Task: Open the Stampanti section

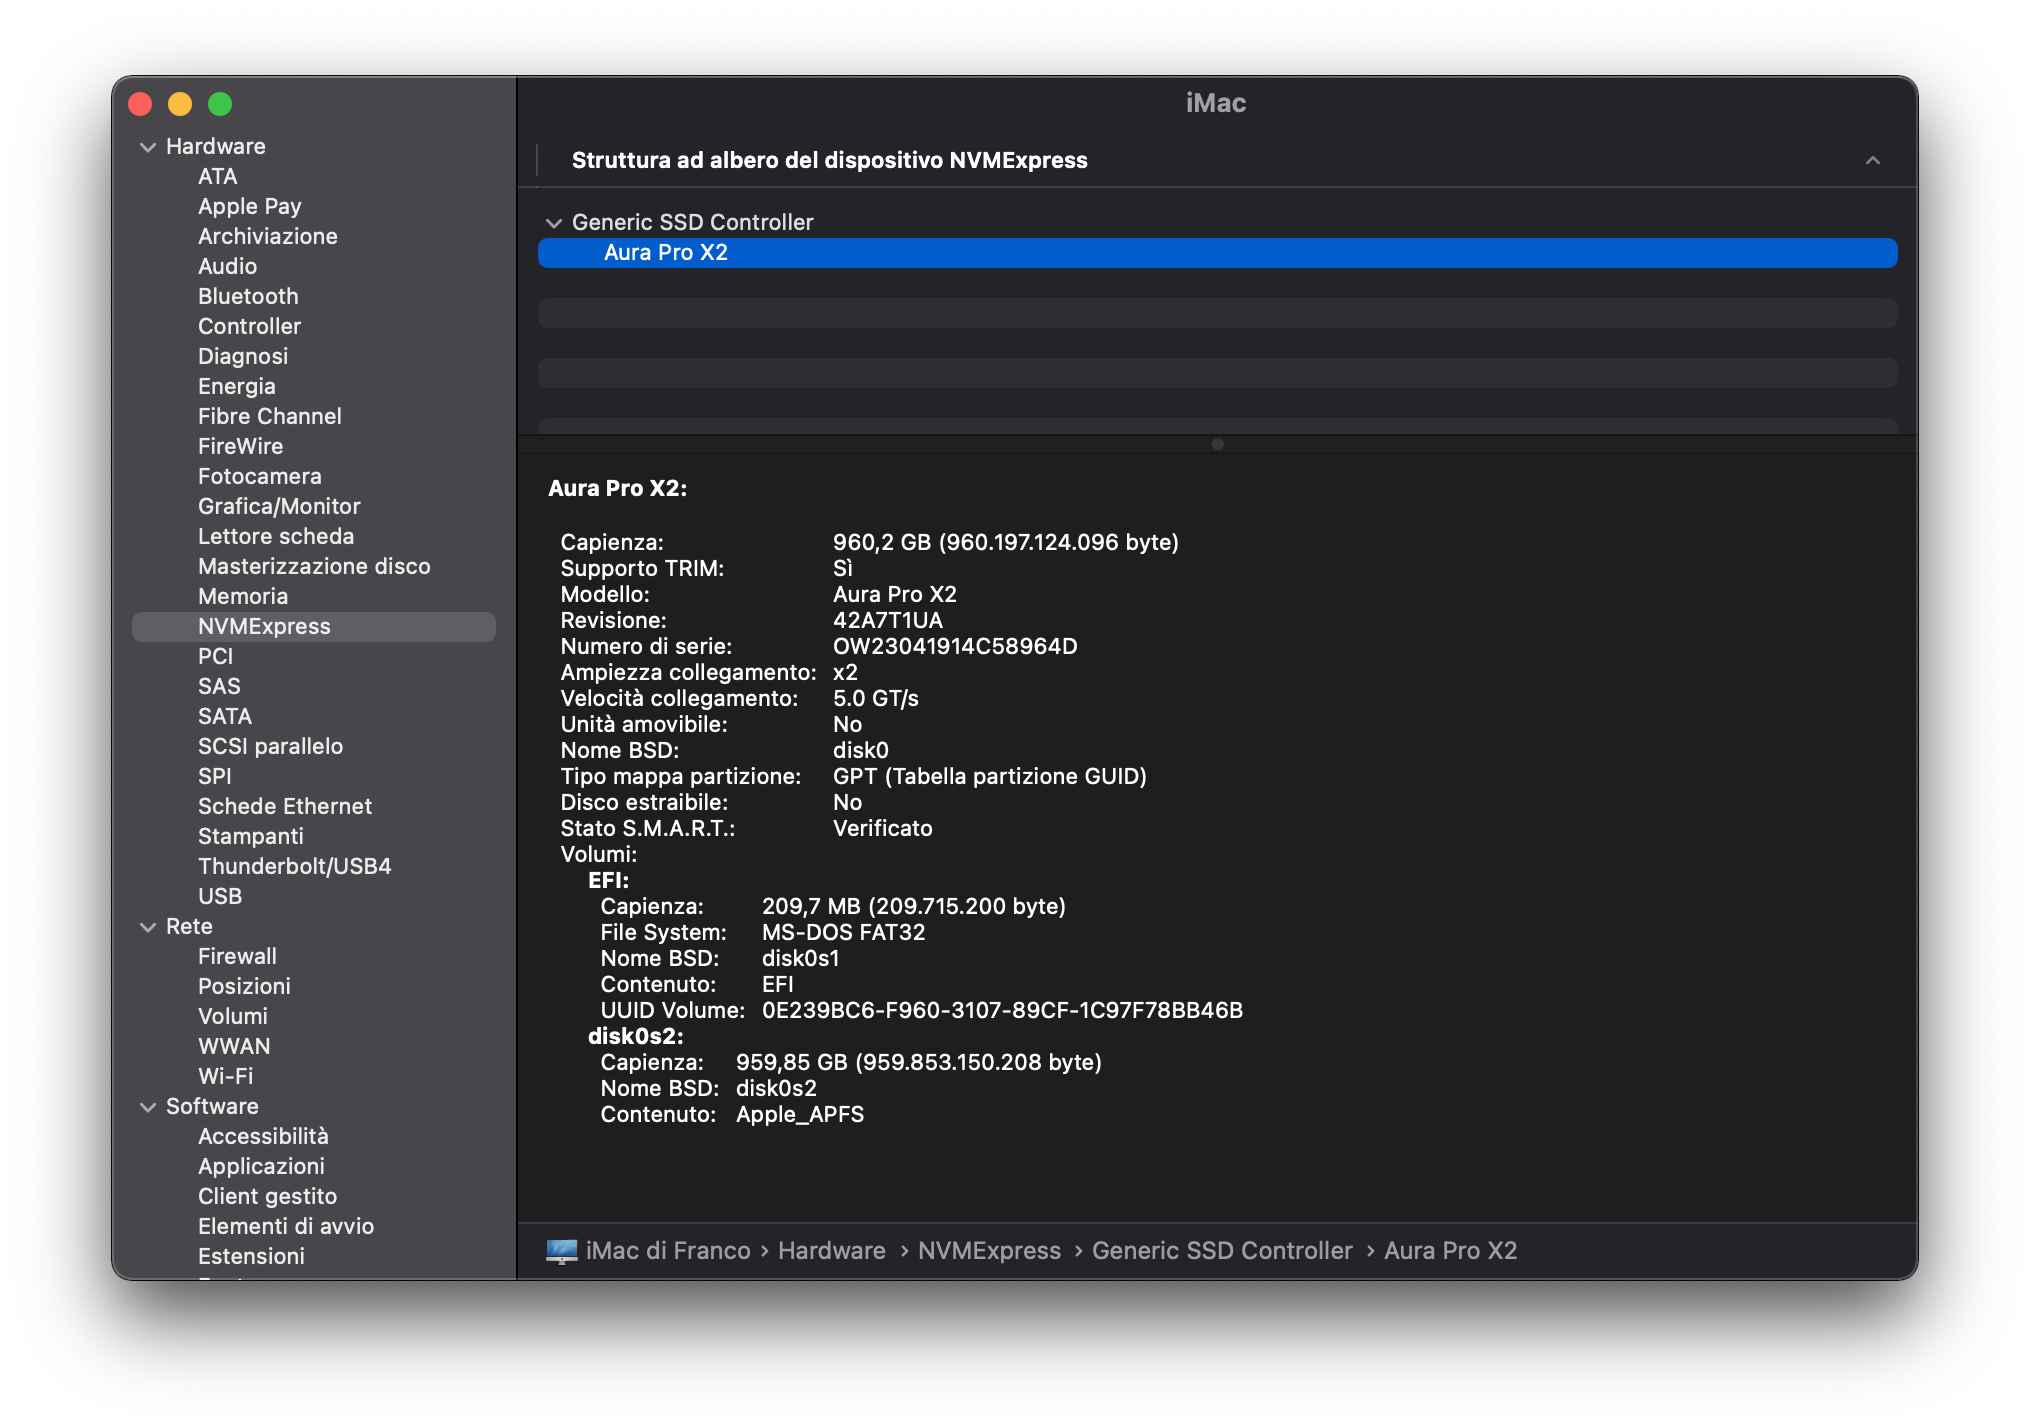Action: tap(251, 836)
